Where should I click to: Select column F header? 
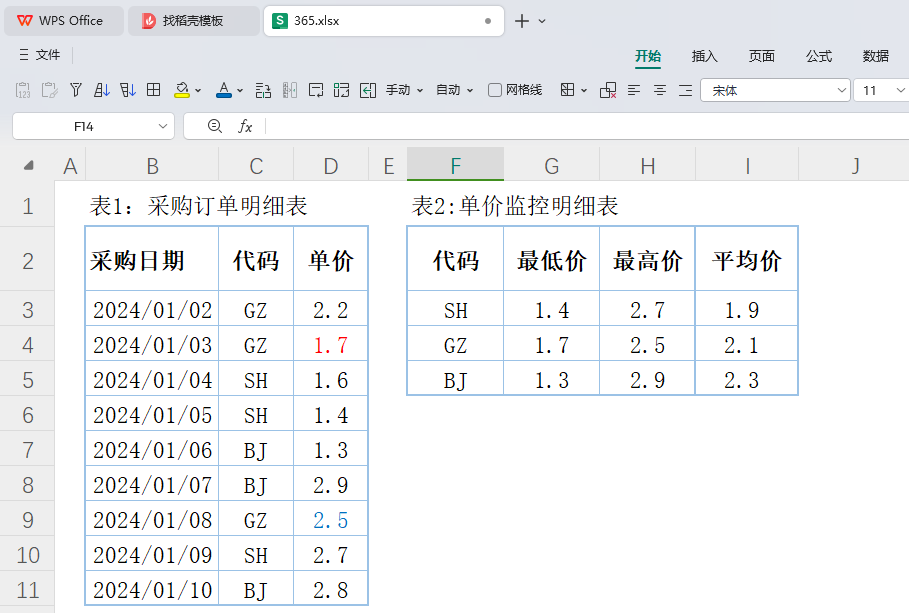coord(456,166)
